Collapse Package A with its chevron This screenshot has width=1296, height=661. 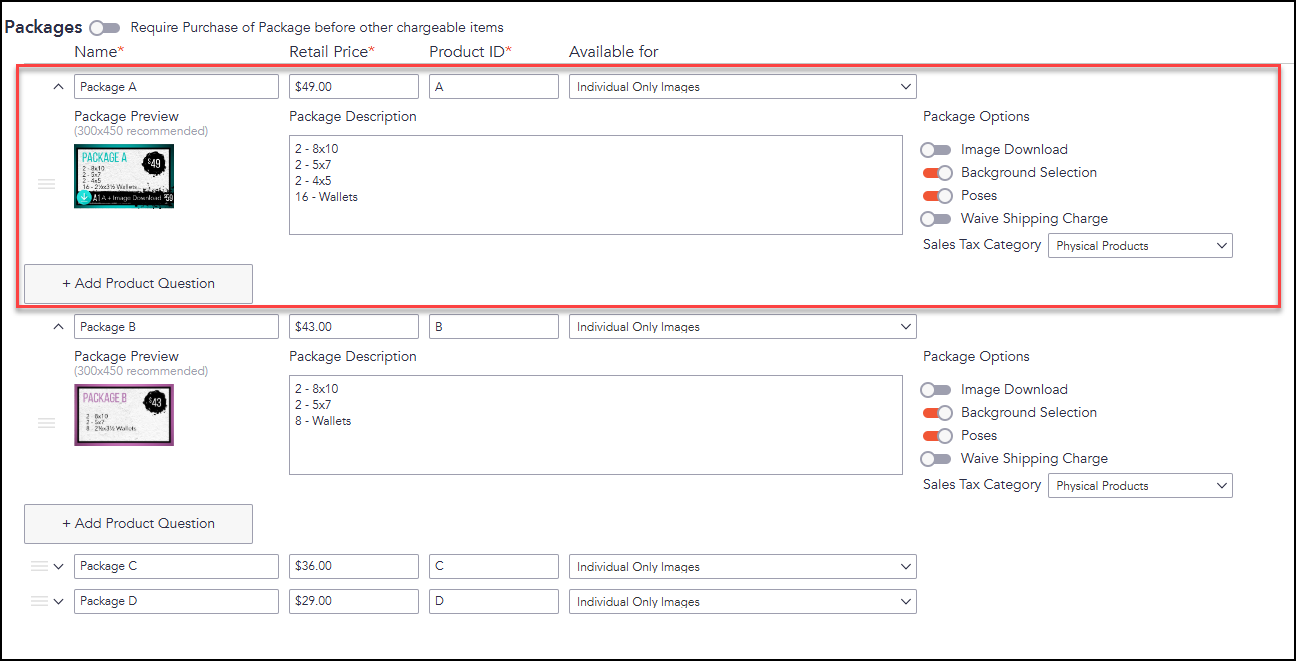[58, 87]
